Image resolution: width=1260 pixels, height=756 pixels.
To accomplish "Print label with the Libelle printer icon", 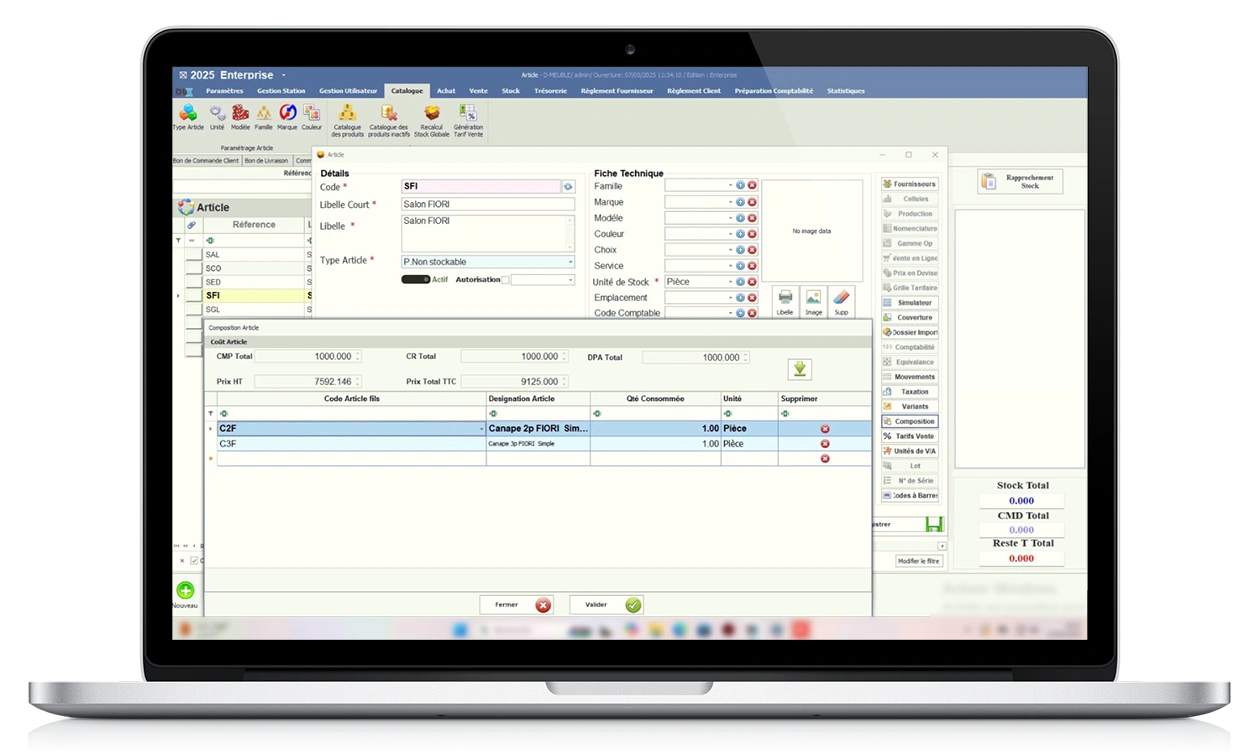I will click(x=785, y=302).
